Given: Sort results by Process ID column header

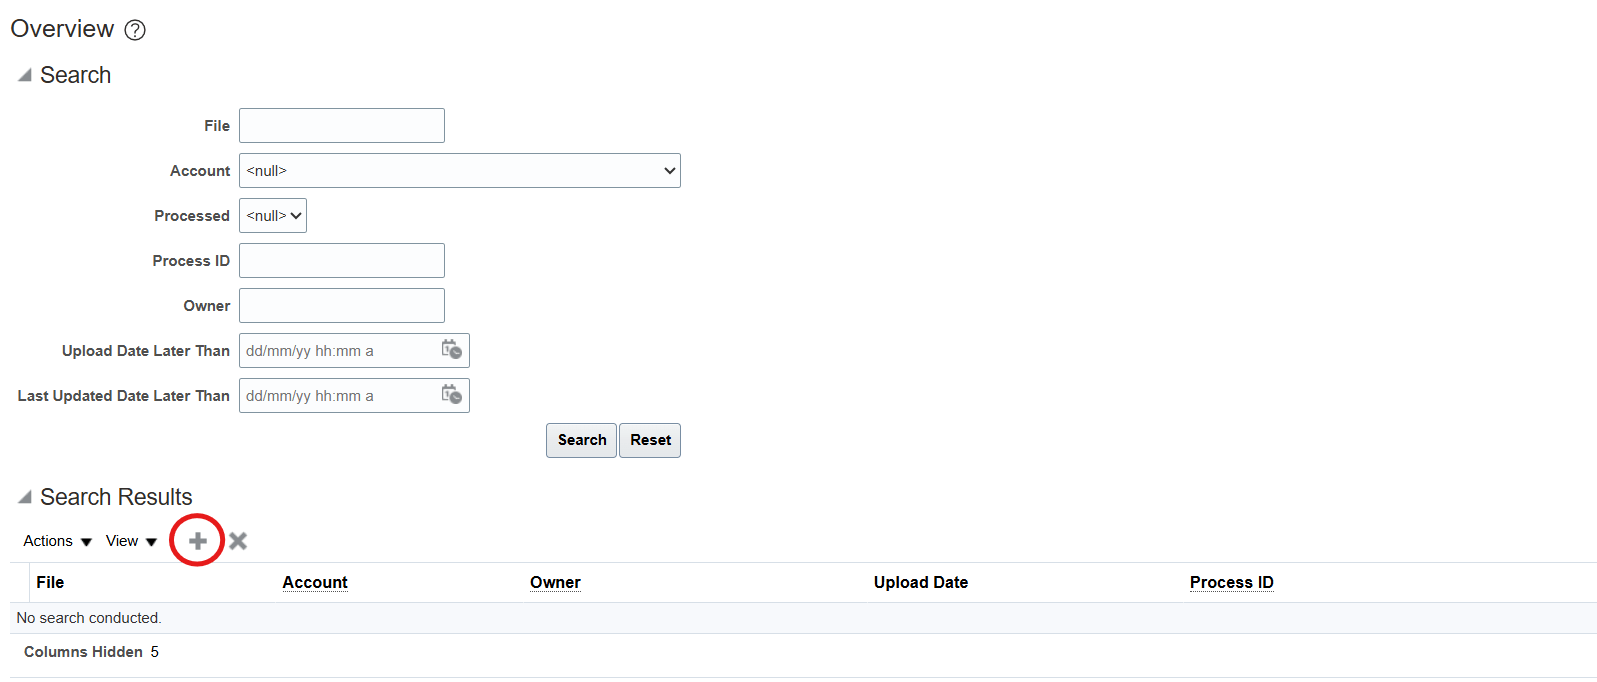Looking at the screenshot, I should coord(1231,582).
